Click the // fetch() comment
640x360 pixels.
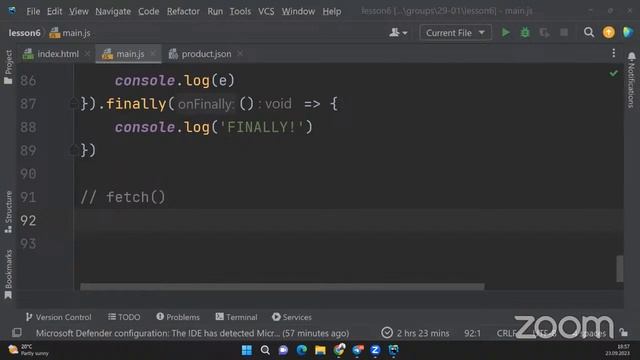click(x=123, y=197)
